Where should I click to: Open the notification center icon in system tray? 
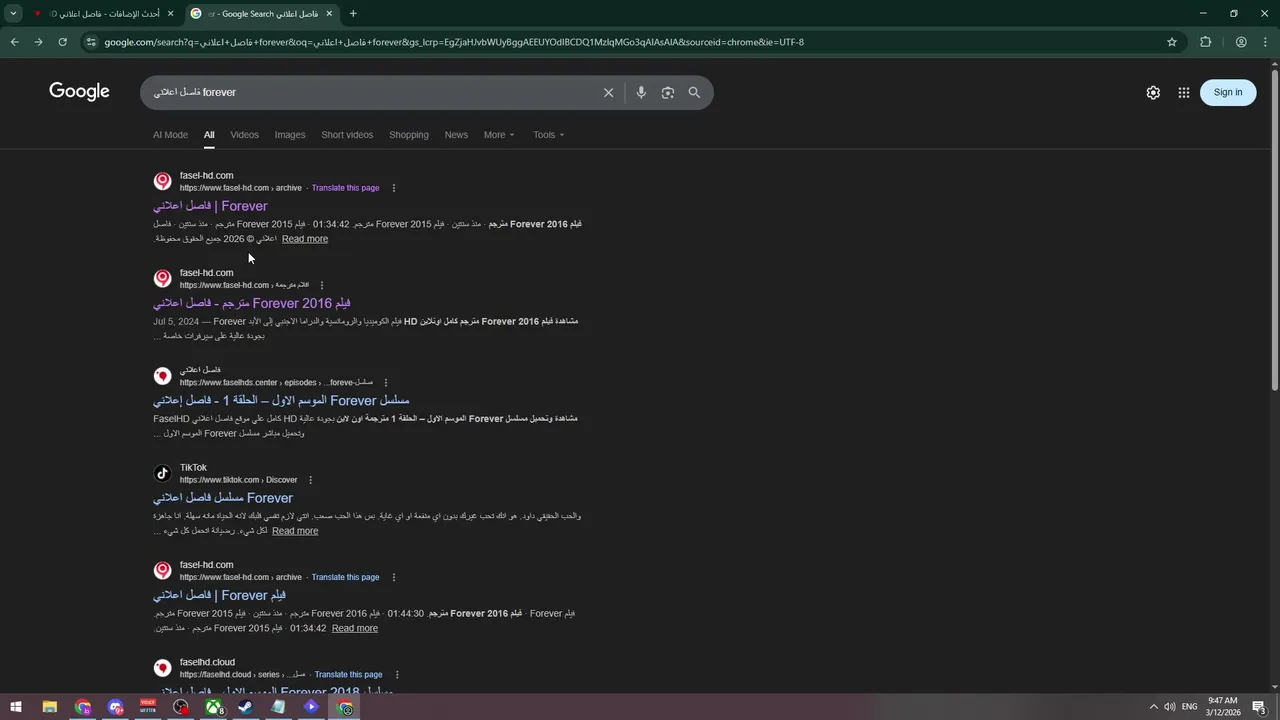point(1260,707)
